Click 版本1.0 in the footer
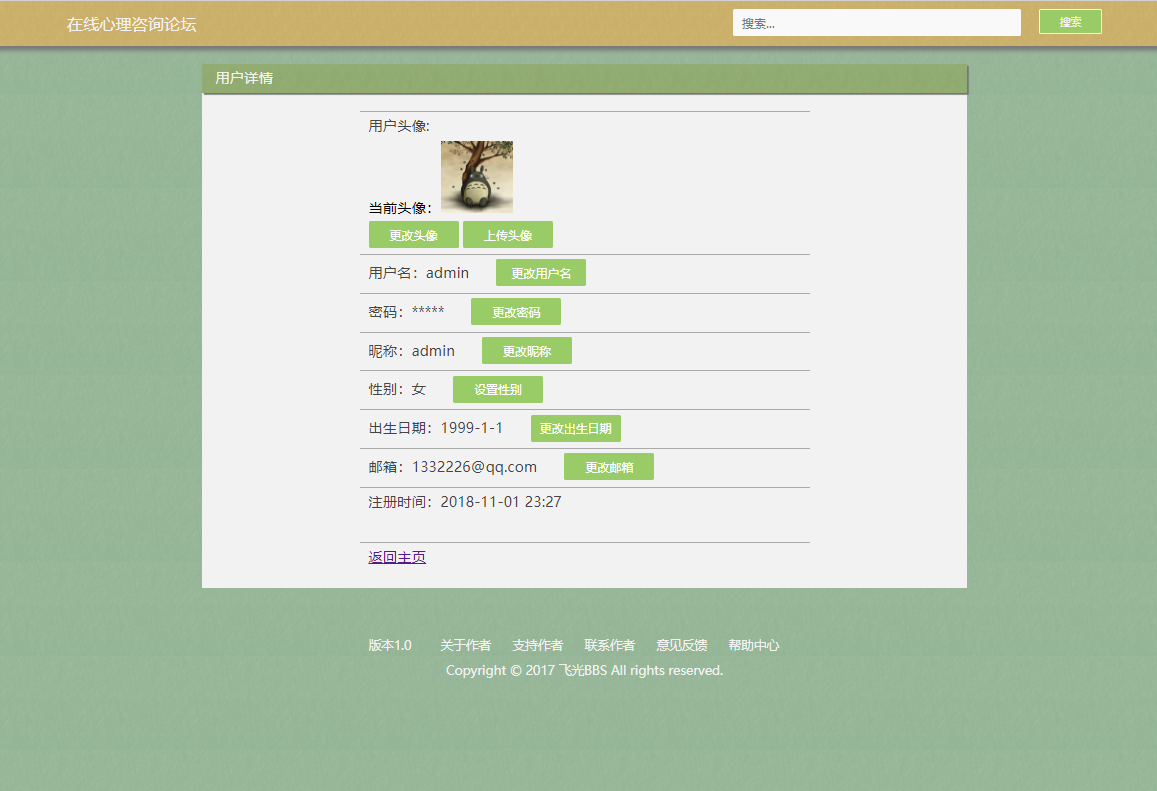1157x791 pixels. click(x=391, y=645)
